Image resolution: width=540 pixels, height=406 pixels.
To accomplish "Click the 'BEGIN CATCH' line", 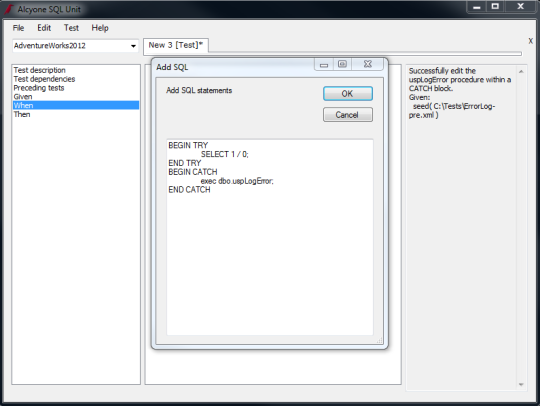I will 193,172.
